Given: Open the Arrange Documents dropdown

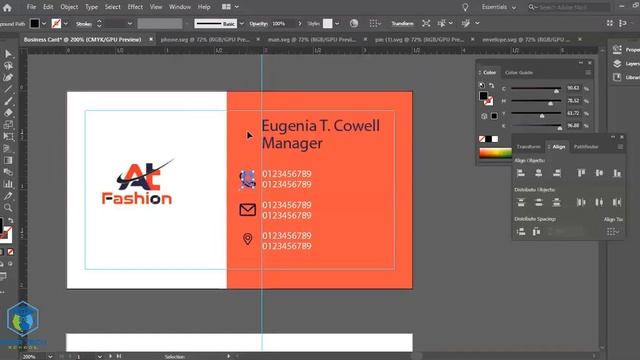Looking at the screenshot, I should click(230, 7).
